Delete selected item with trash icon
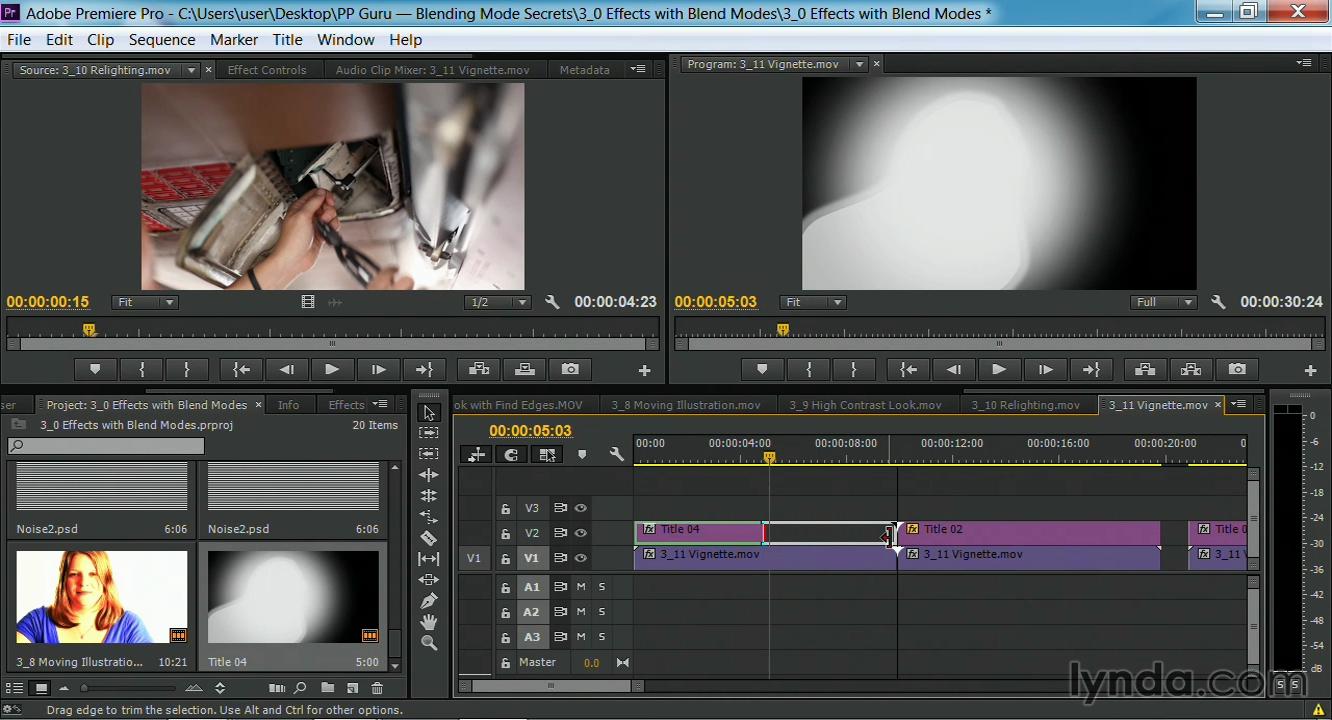Image resolution: width=1332 pixels, height=720 pixels. [377, 688]
